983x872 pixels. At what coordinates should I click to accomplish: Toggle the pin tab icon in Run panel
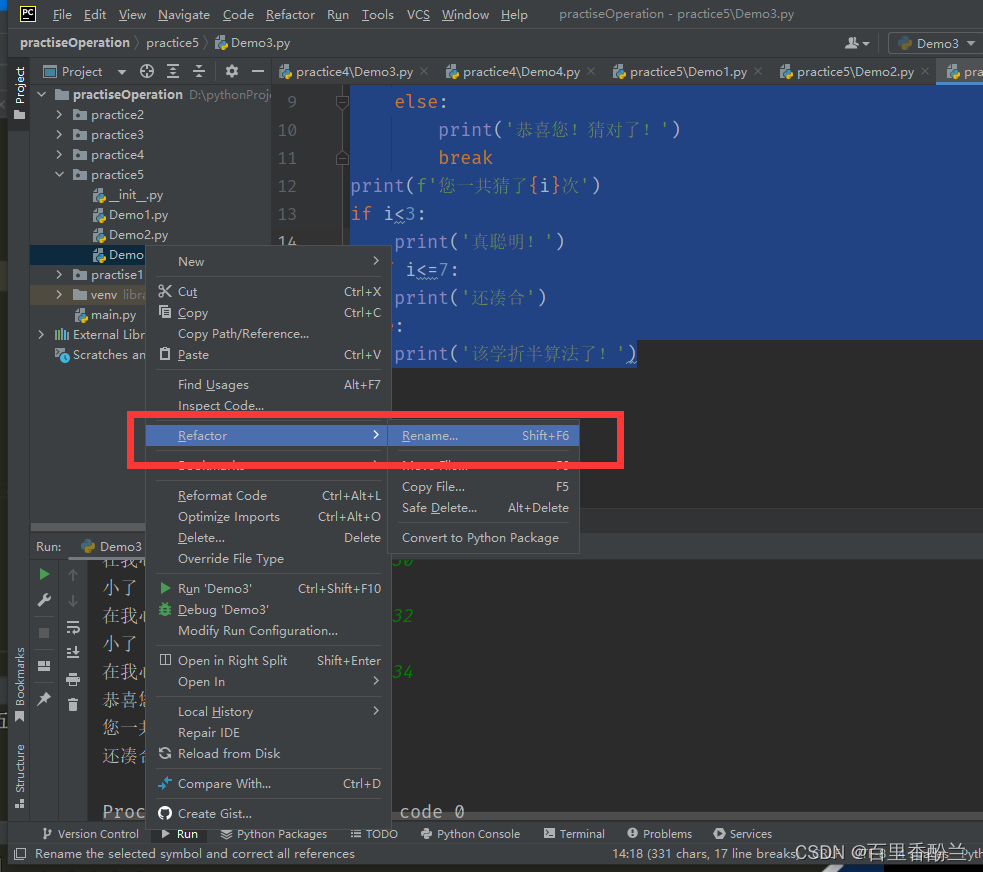click(x=44, y=699)
